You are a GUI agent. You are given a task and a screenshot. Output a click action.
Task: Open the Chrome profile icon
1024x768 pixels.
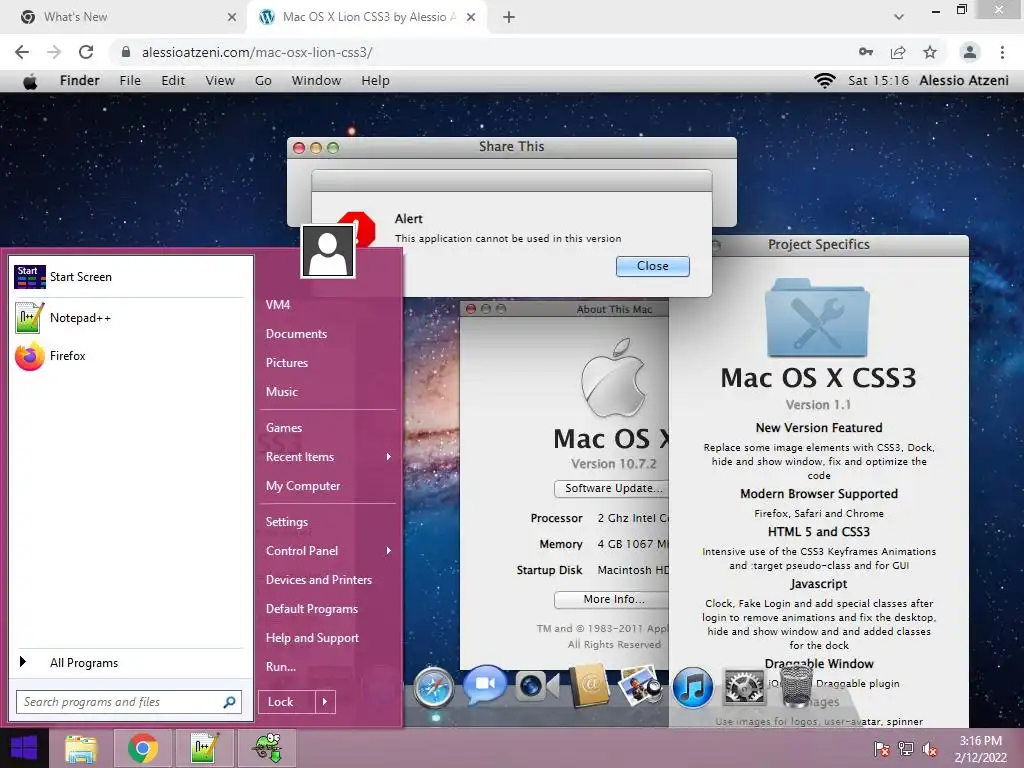(x=970, y=52)
